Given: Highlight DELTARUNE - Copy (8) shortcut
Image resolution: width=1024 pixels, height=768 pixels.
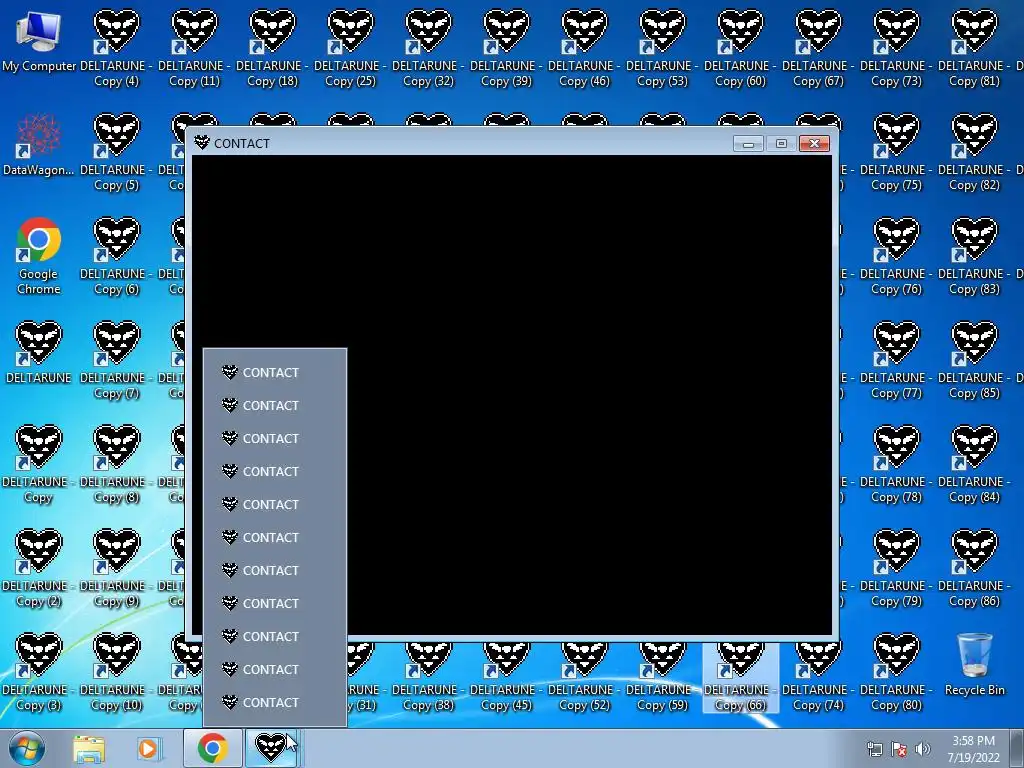Looking at the screenshot, I should click(116, 464).
